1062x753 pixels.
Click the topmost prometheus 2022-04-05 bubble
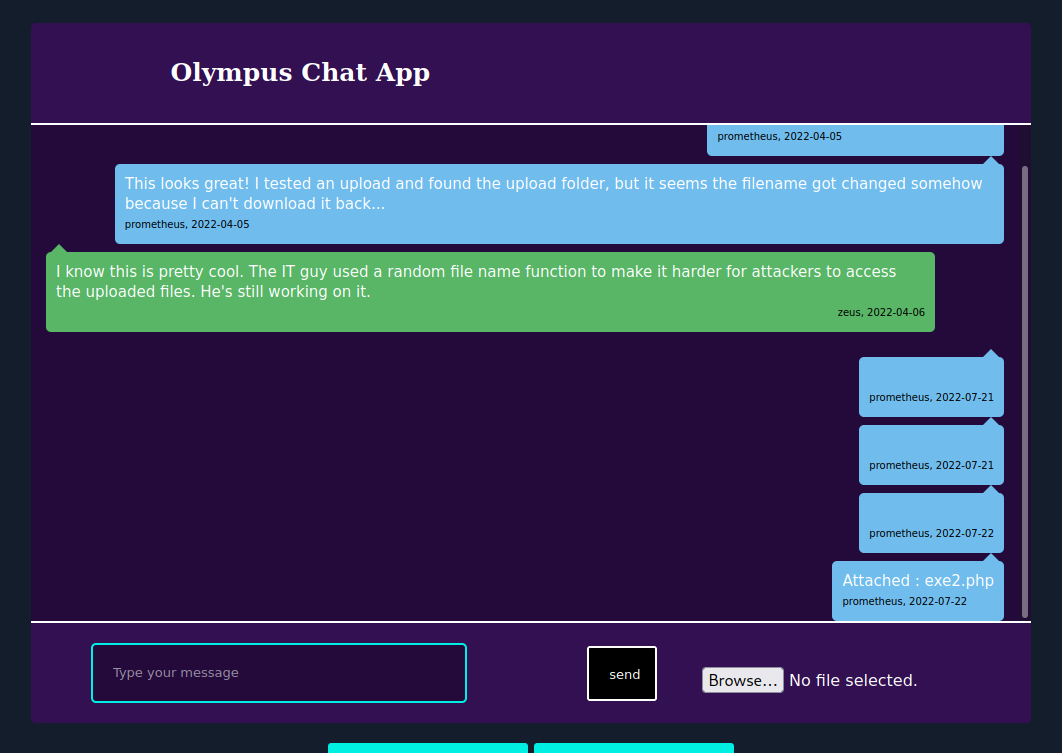855,140
